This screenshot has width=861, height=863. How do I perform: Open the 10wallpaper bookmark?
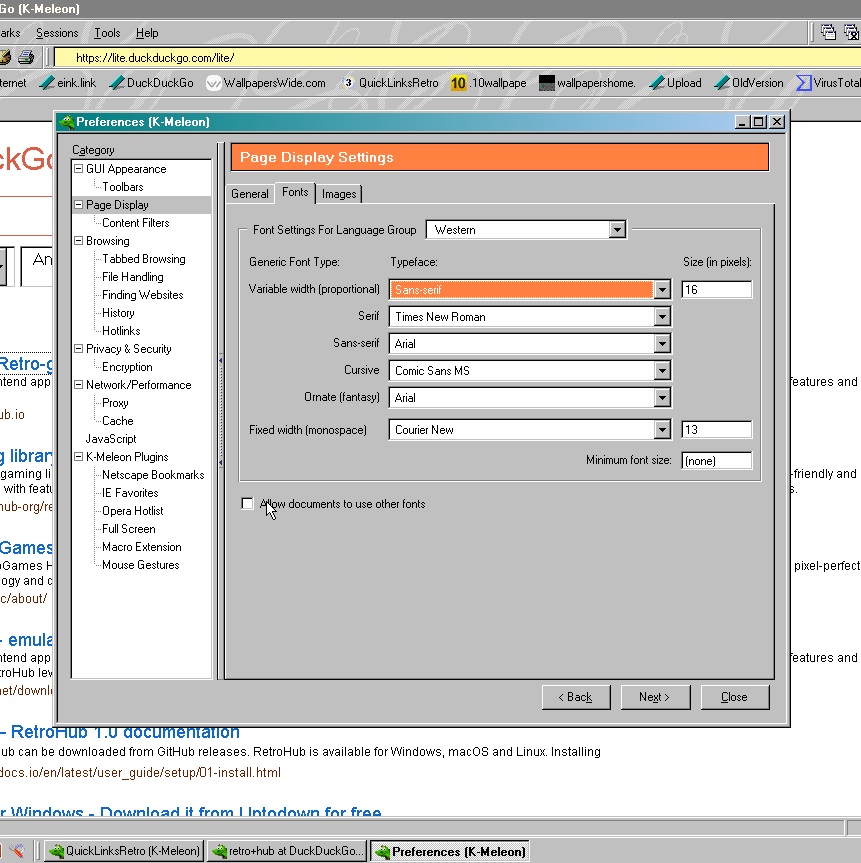tap(488, 83)
